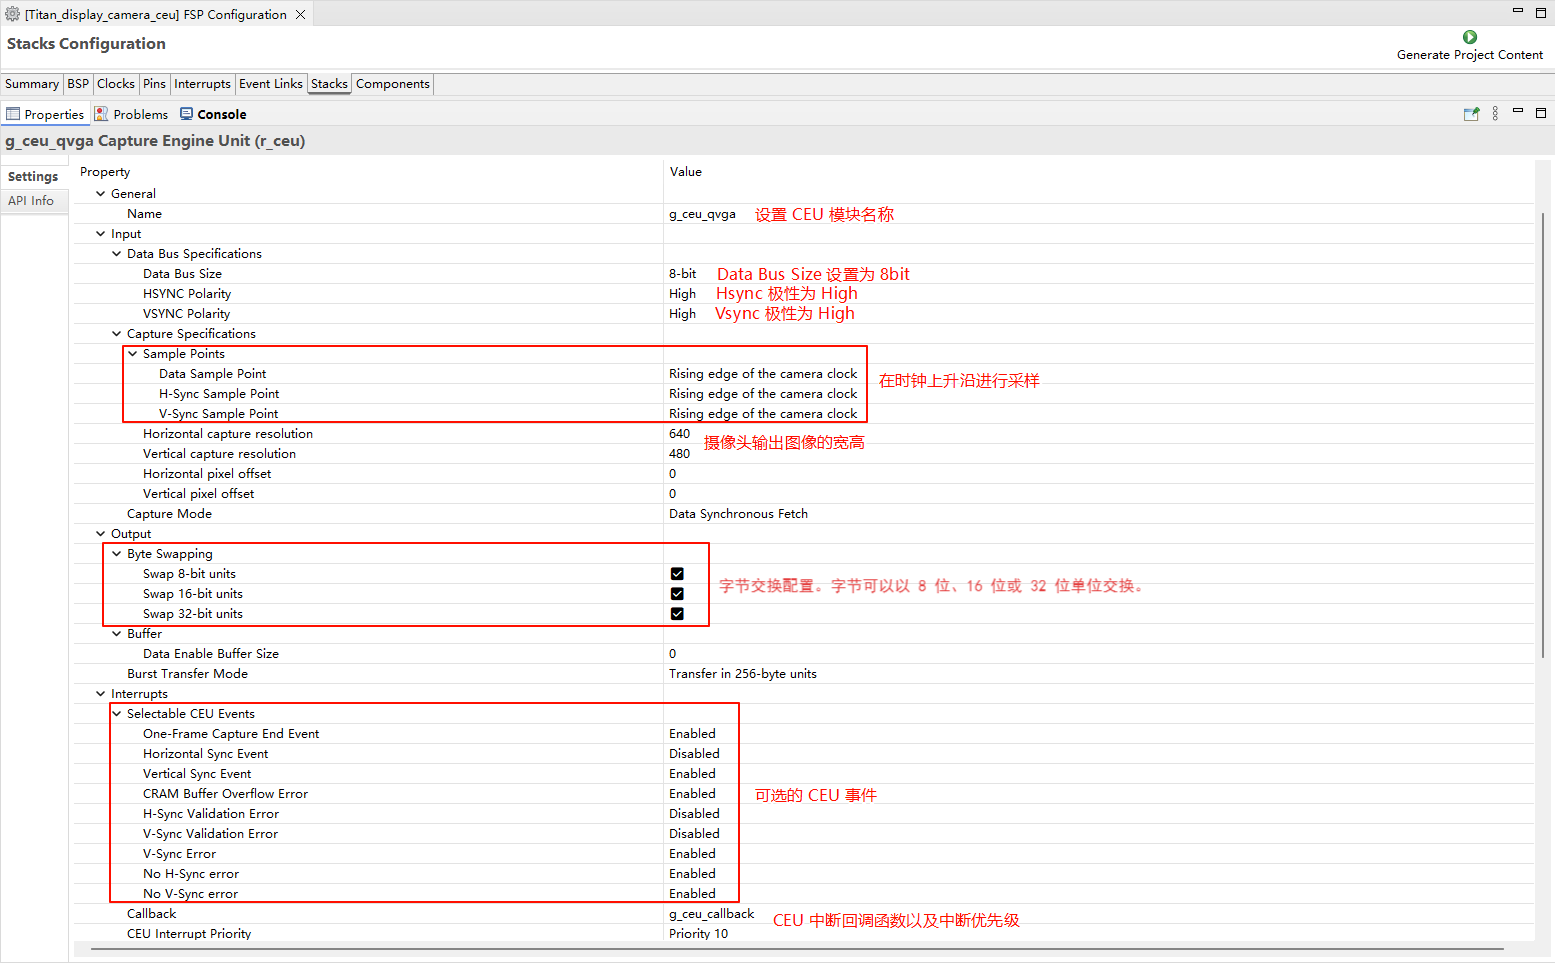Image resolution: width=1555 pixels, height=963 pixels.
Task: Click the Pin to Selection icon
Action: pyautogui.click(x=1471, y=114)
